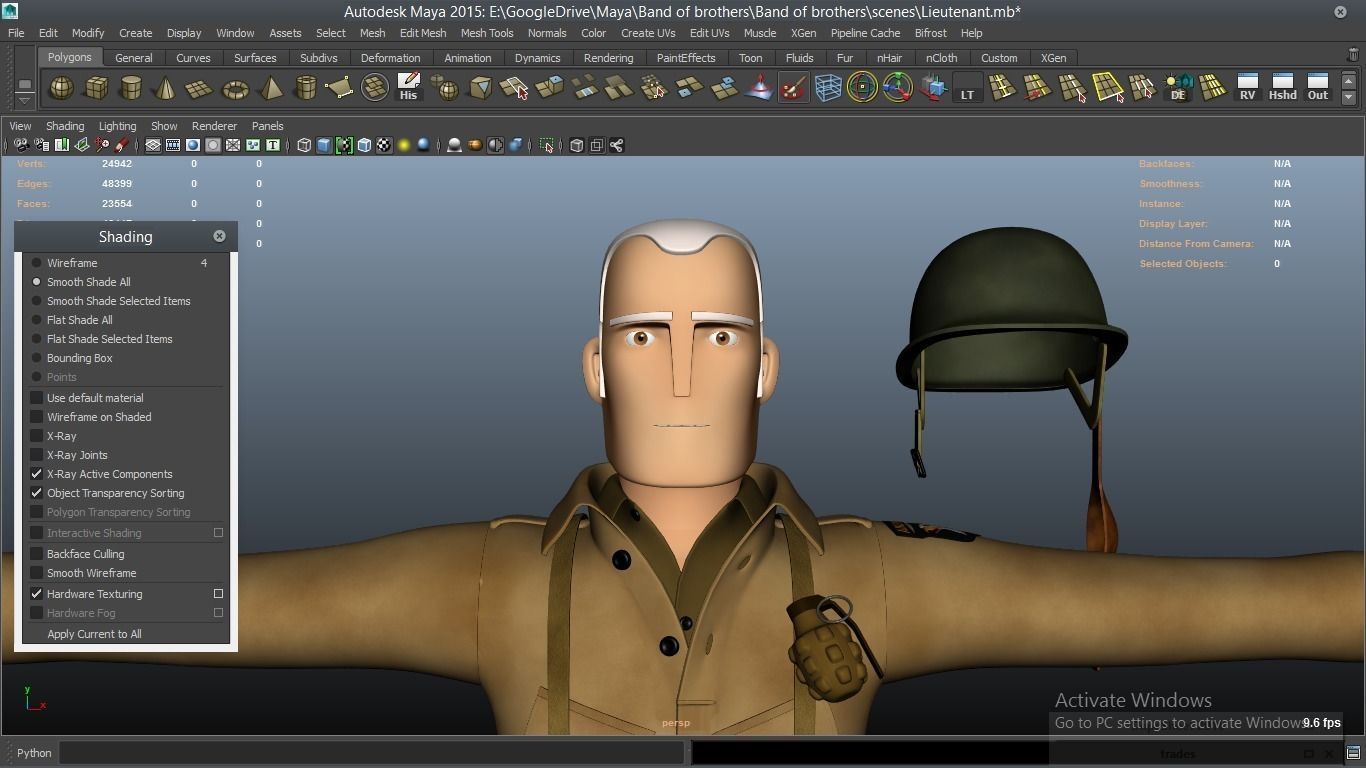Click the script editor icon bottom right
The height and width of the screenshot is (768, 1366).
(1353, 753)
